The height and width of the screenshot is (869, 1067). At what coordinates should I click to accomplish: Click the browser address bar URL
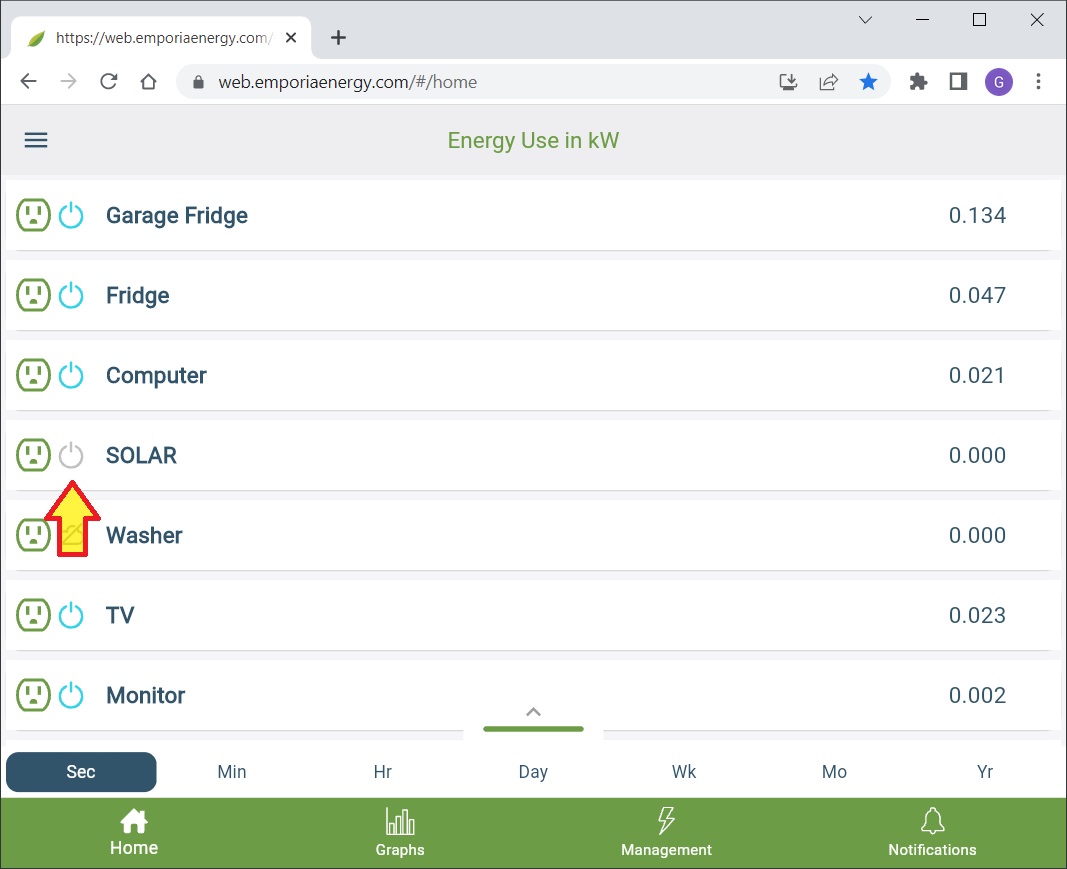(347, 82)
